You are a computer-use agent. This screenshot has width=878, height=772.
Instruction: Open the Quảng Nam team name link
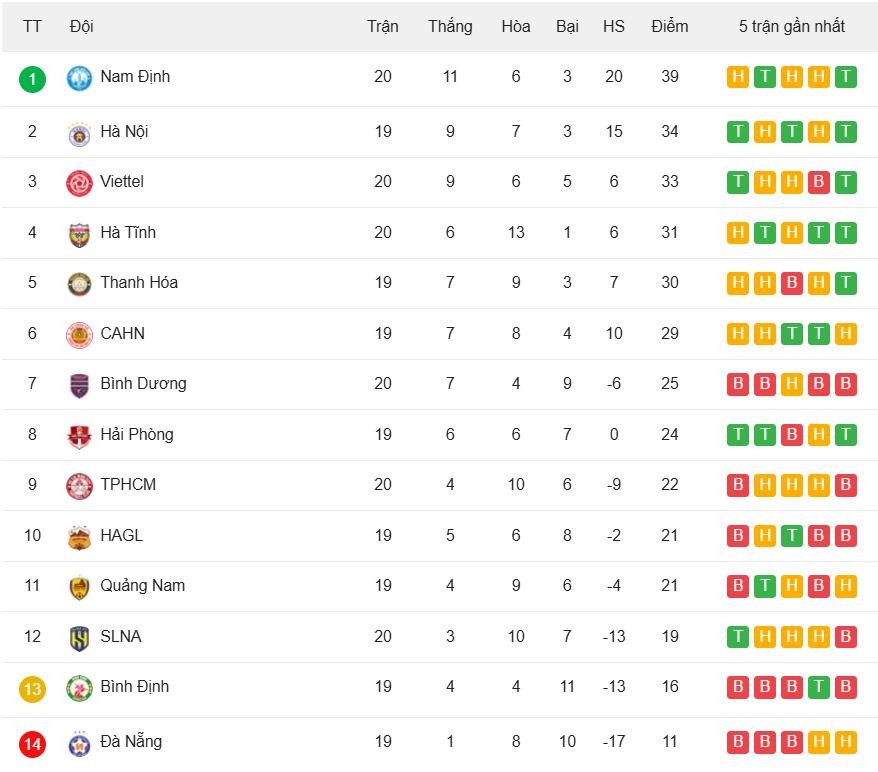[x=142, y=585]
